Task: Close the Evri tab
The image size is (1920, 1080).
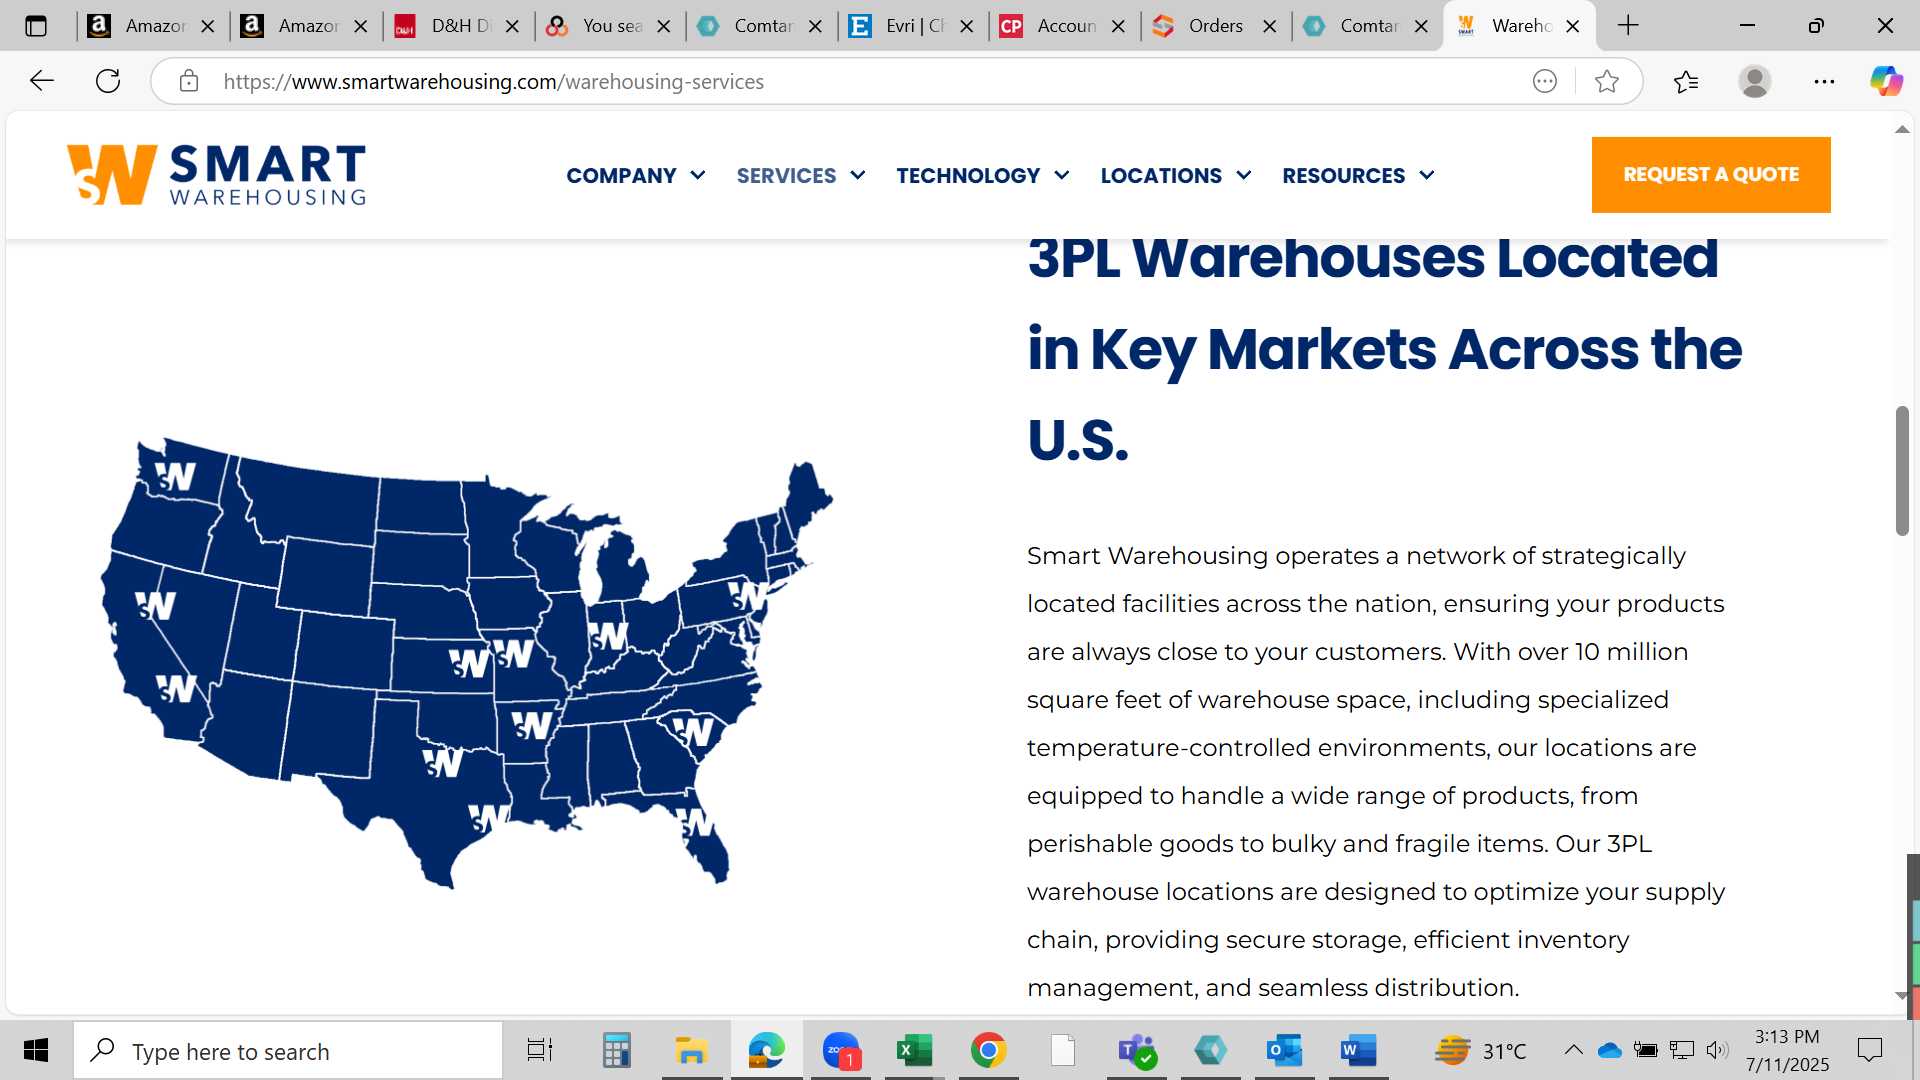Action: [x=967, y=26]
